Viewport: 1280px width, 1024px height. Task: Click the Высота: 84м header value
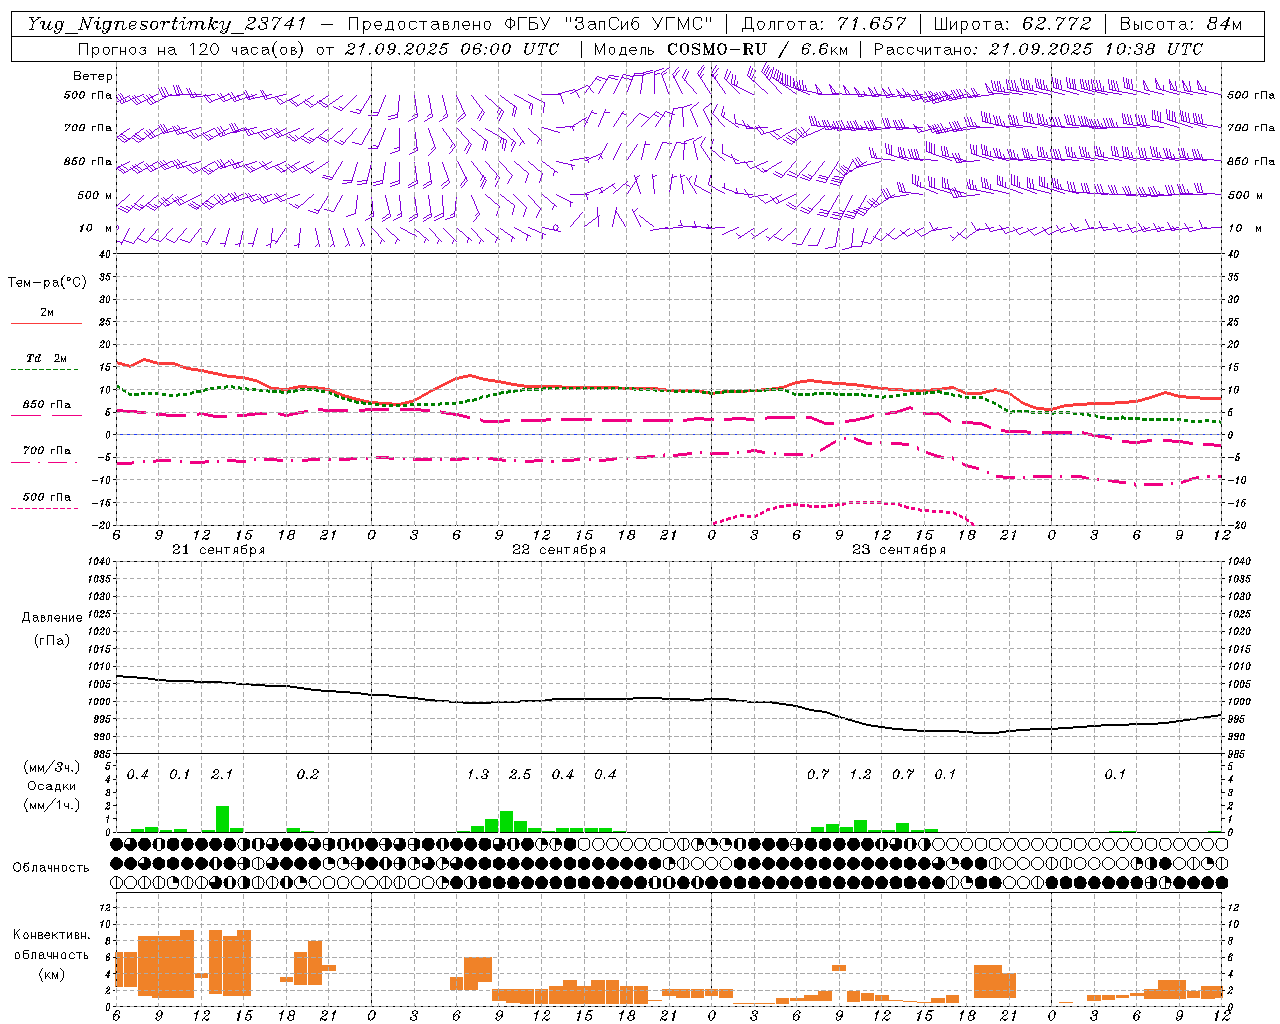pos(1181,24)
